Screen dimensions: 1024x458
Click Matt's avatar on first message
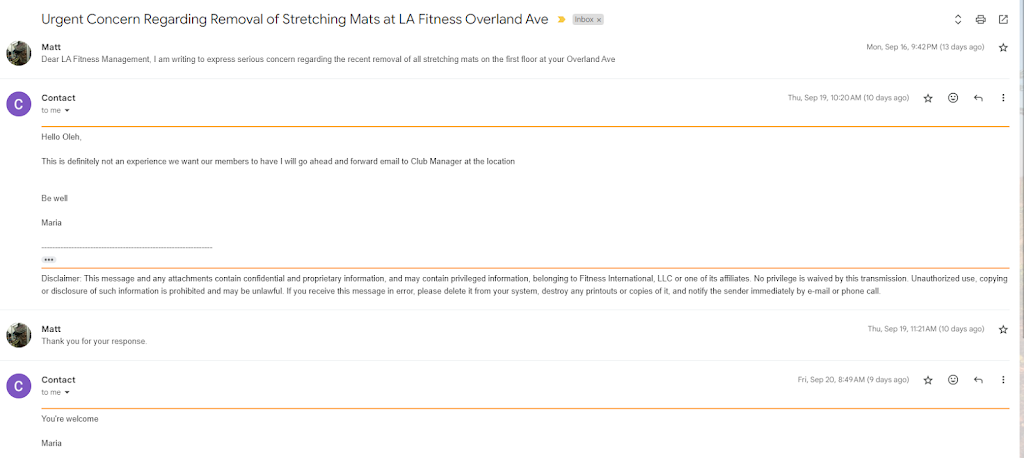click(x=19, y=53)
